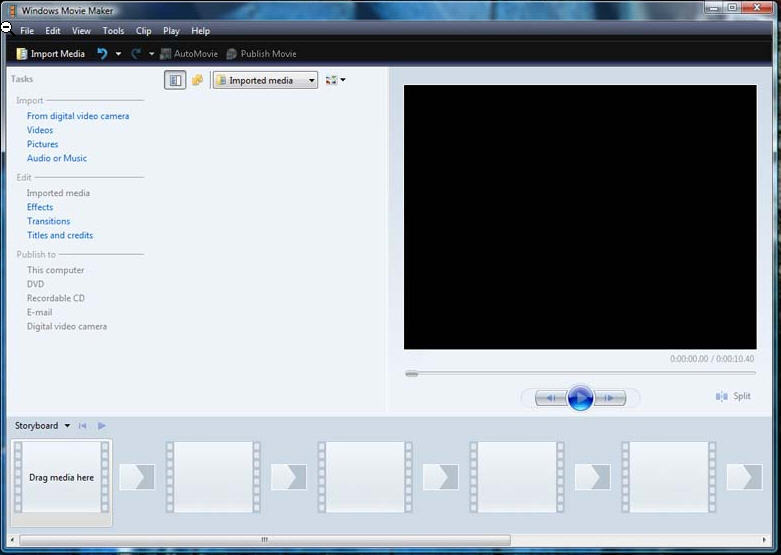
Task: Open the Edit menu
Action: coord(53,31)
